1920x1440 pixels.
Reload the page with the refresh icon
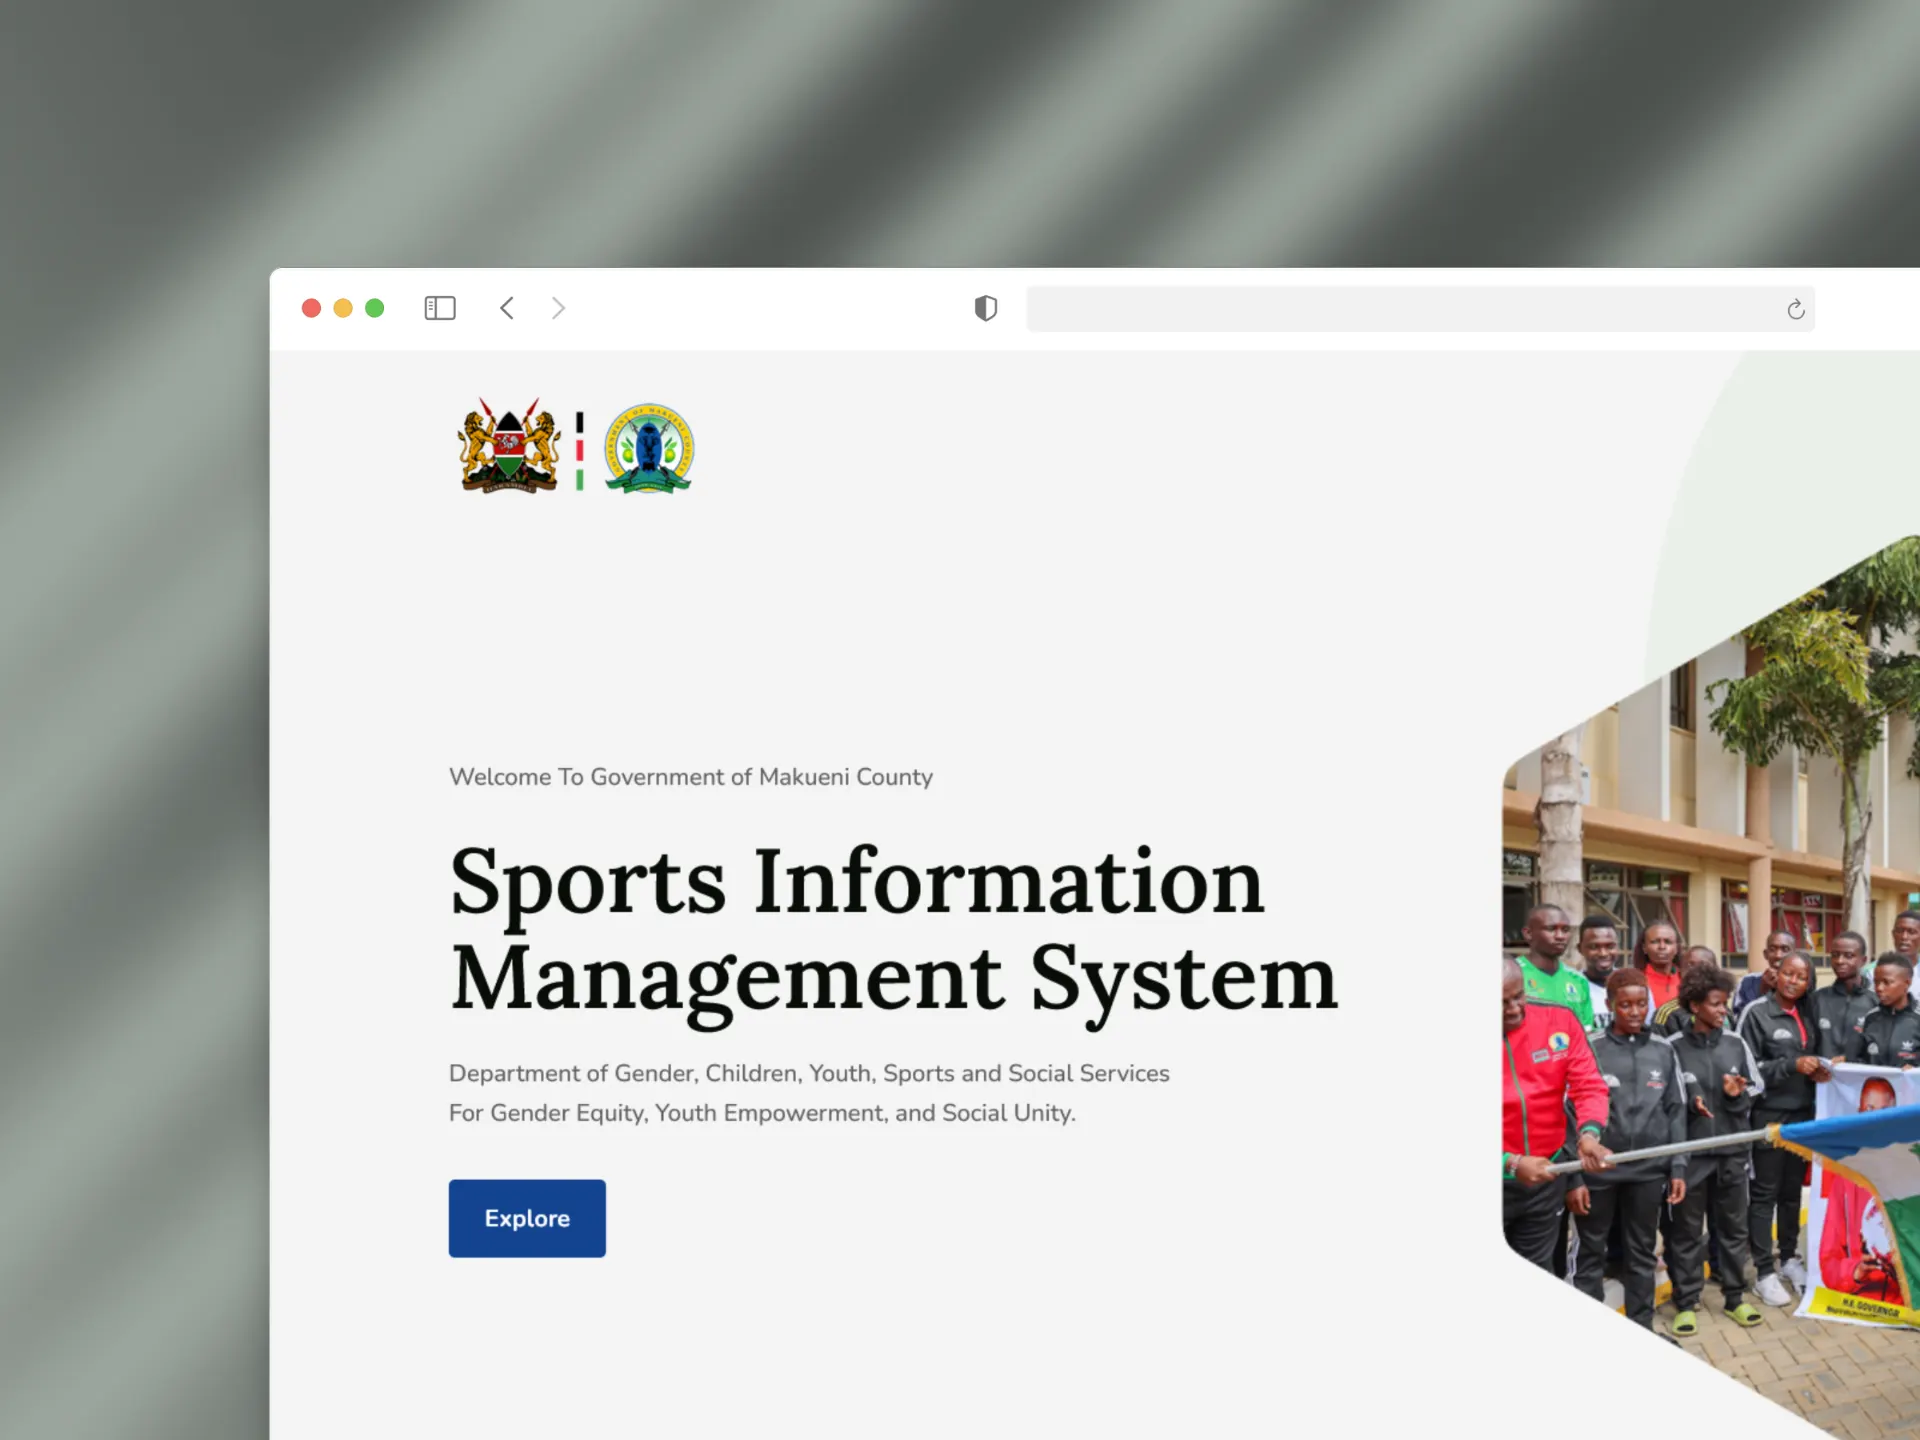(1795, 310)
